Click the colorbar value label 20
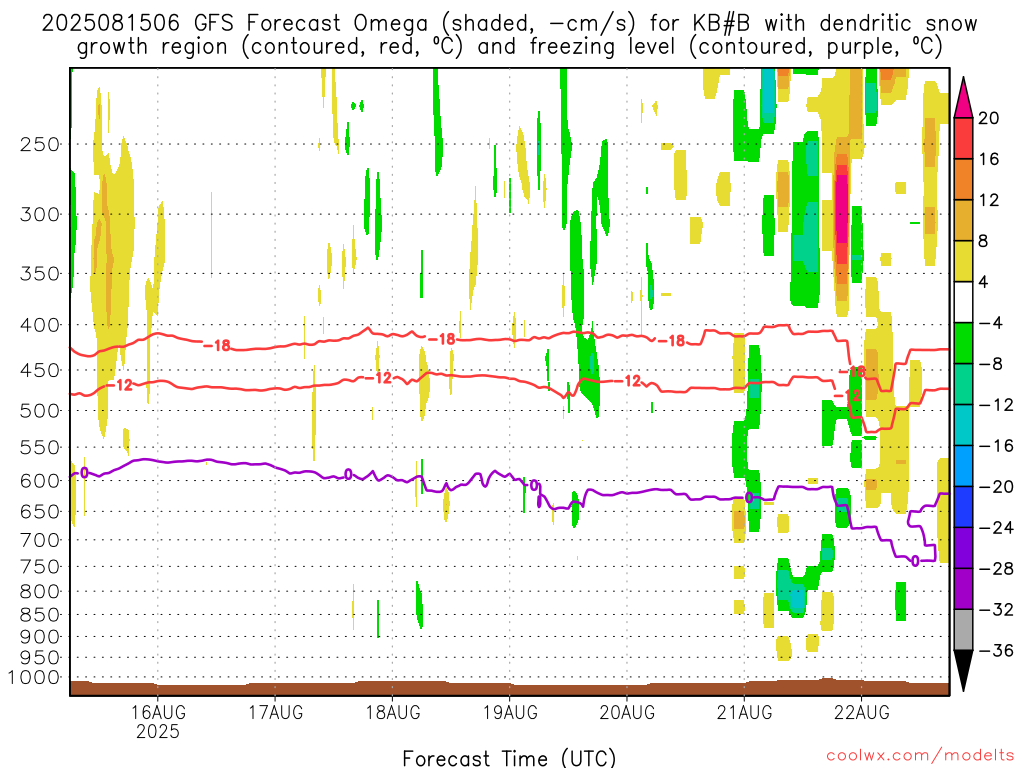The height and width of the screenshot is (768, 1024). pyautogui.click(x=989, y=118)
